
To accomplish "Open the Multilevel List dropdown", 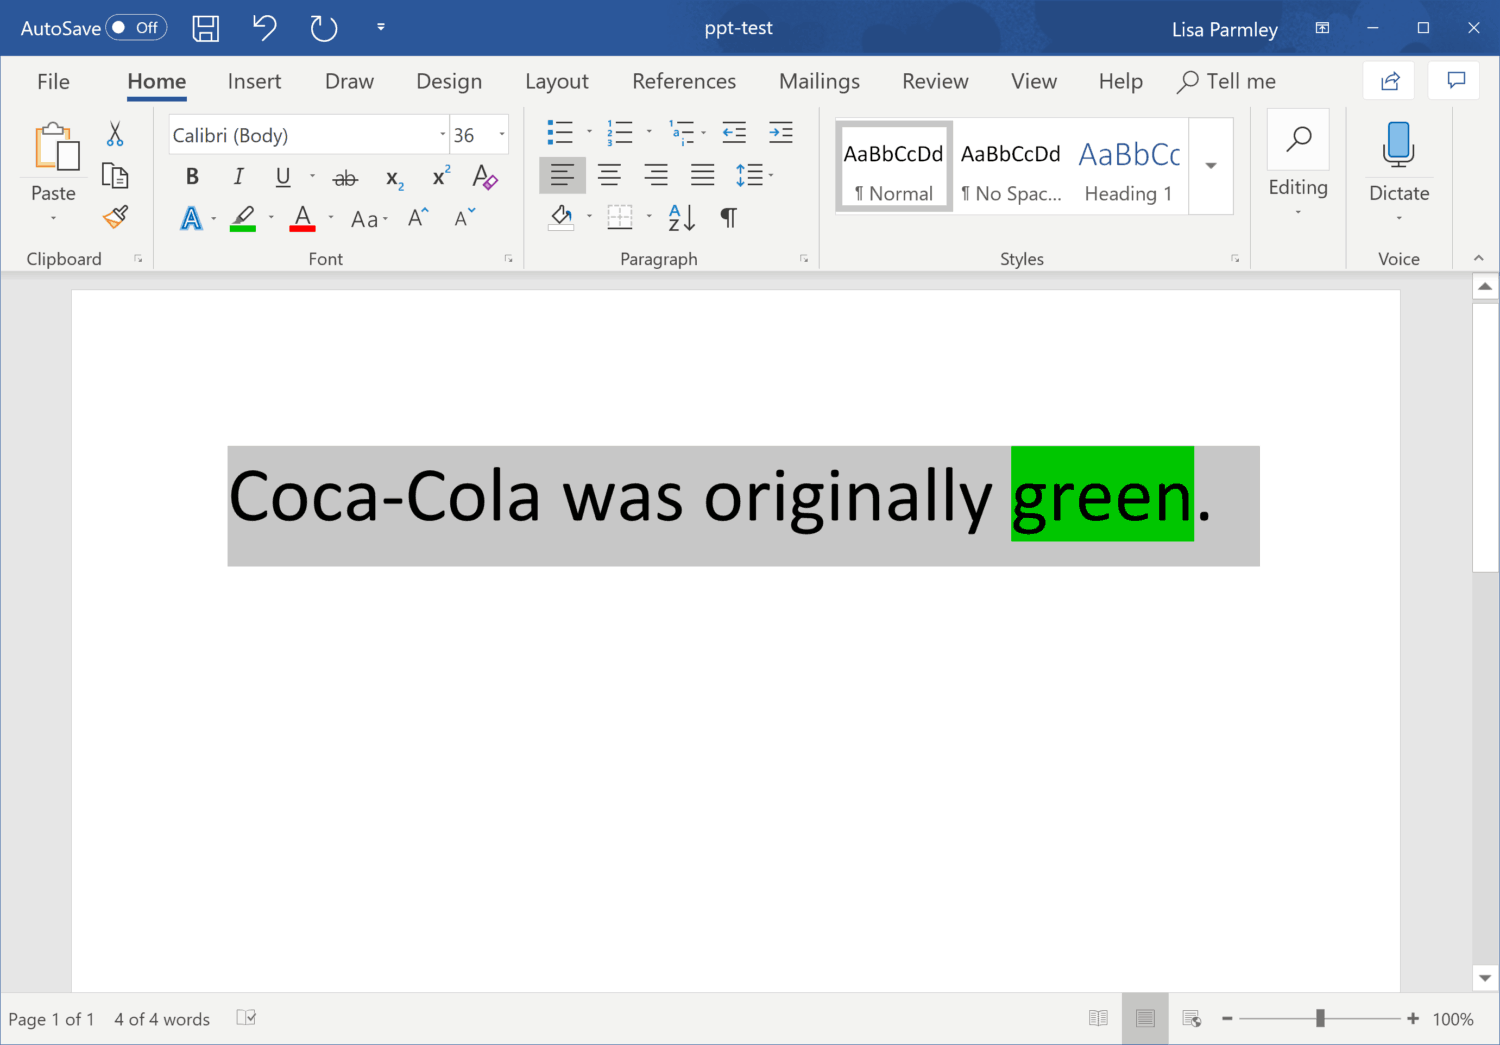I will [x=704, y=132].
